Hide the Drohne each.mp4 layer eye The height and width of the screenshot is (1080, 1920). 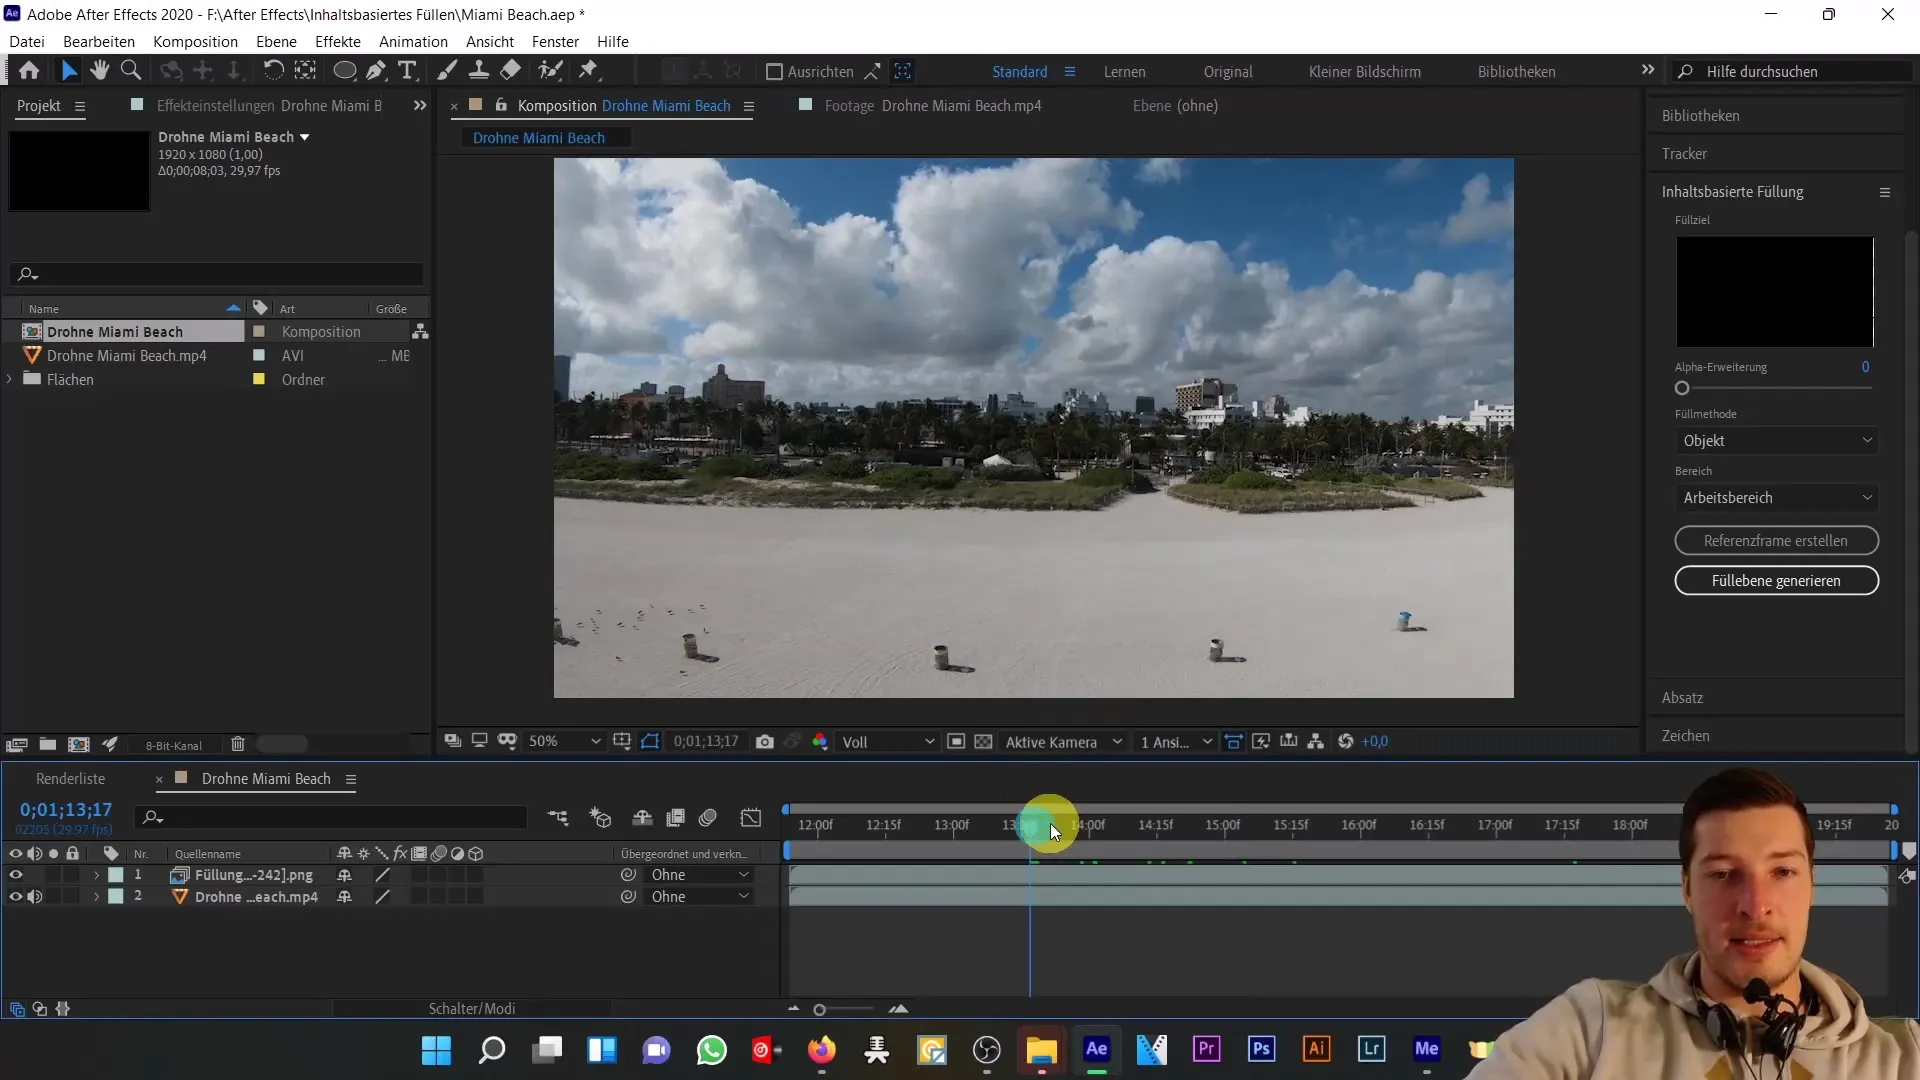tap(15, 897)
